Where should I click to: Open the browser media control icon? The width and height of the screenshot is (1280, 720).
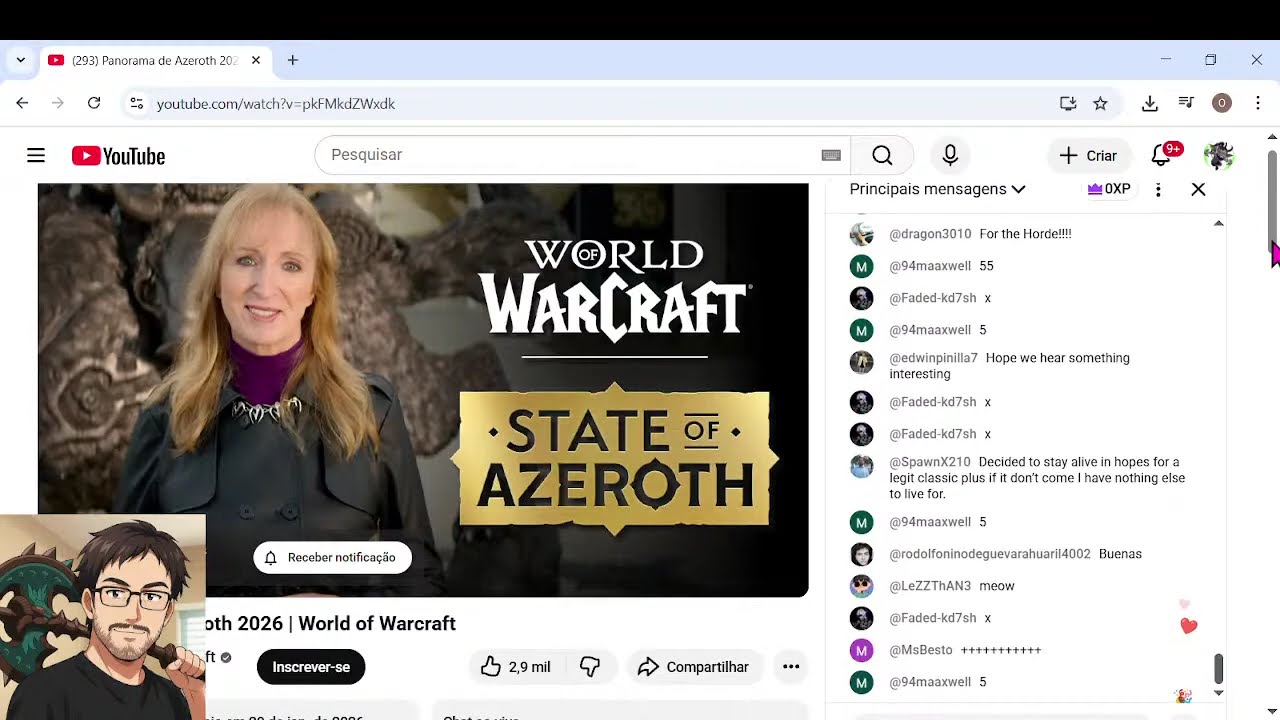tap(1186, 103)
